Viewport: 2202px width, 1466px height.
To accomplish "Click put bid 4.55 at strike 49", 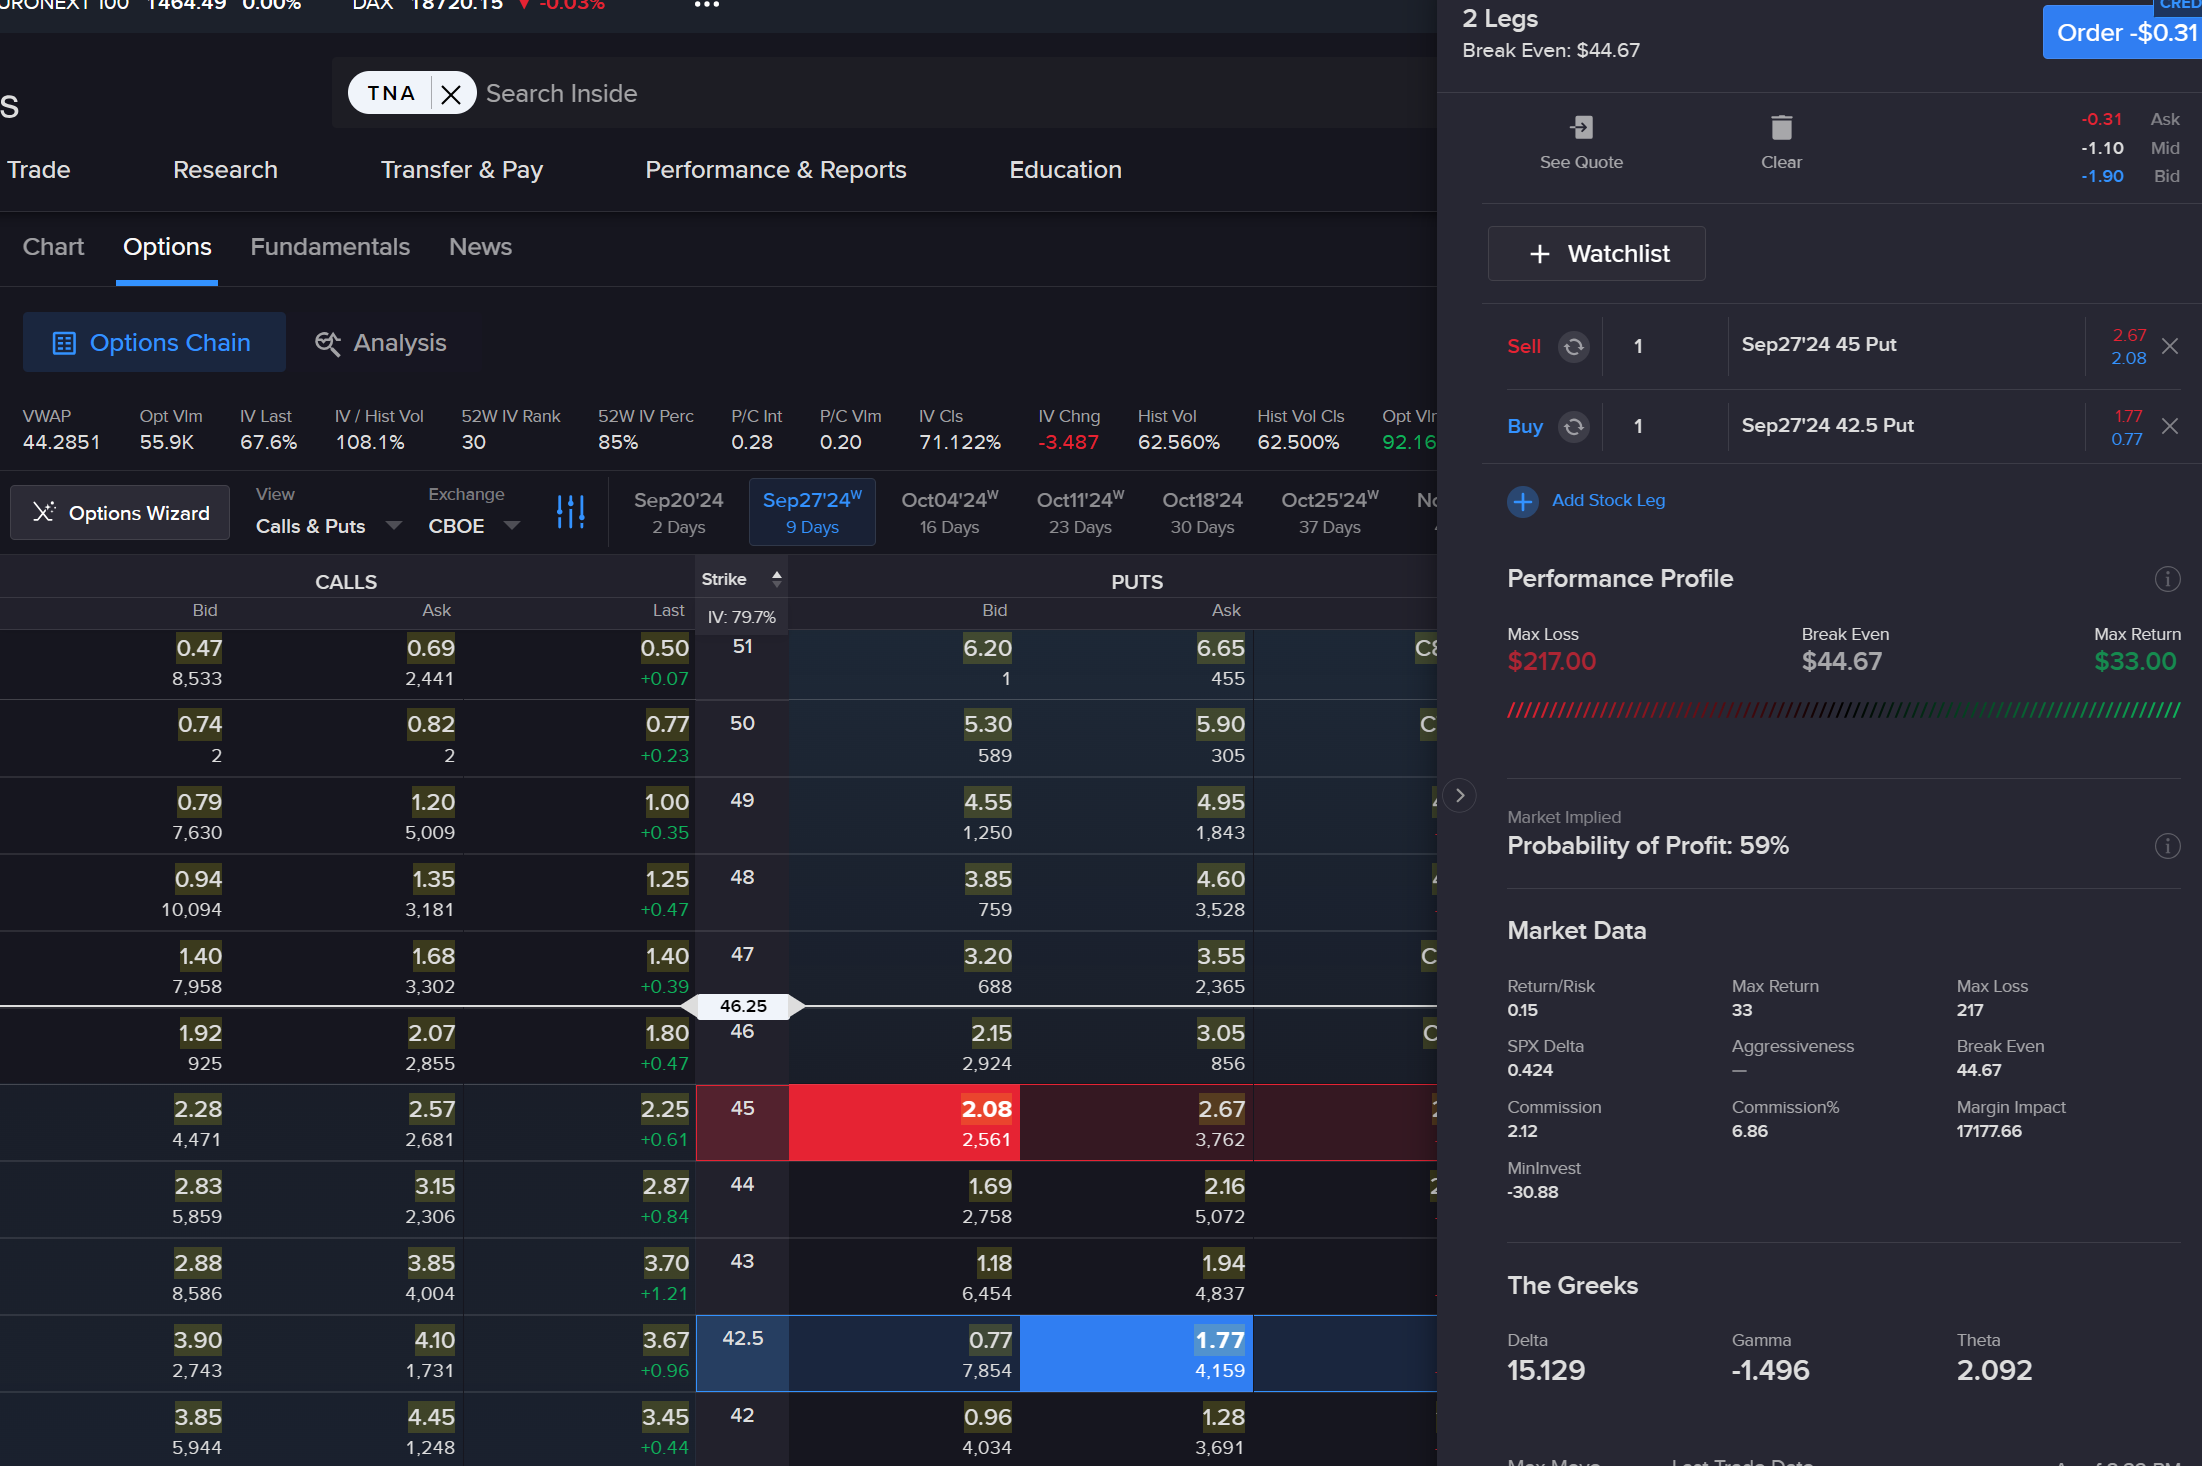I will pos(987,802).
